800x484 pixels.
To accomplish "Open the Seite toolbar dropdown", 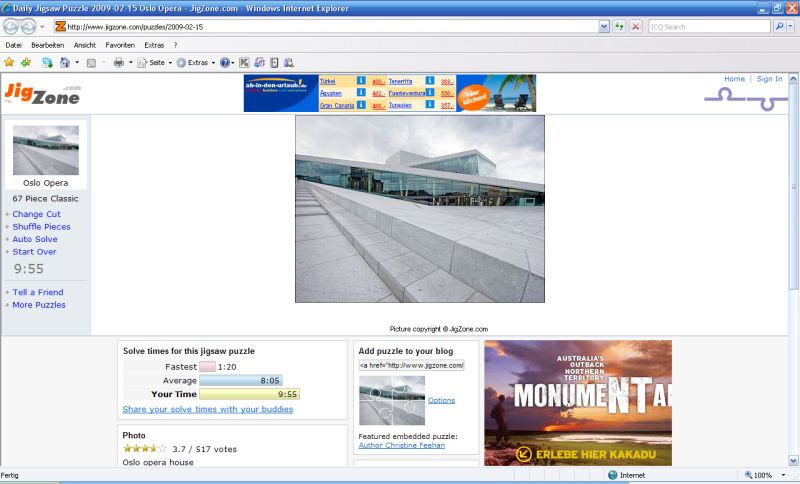I will coord(155,62).
